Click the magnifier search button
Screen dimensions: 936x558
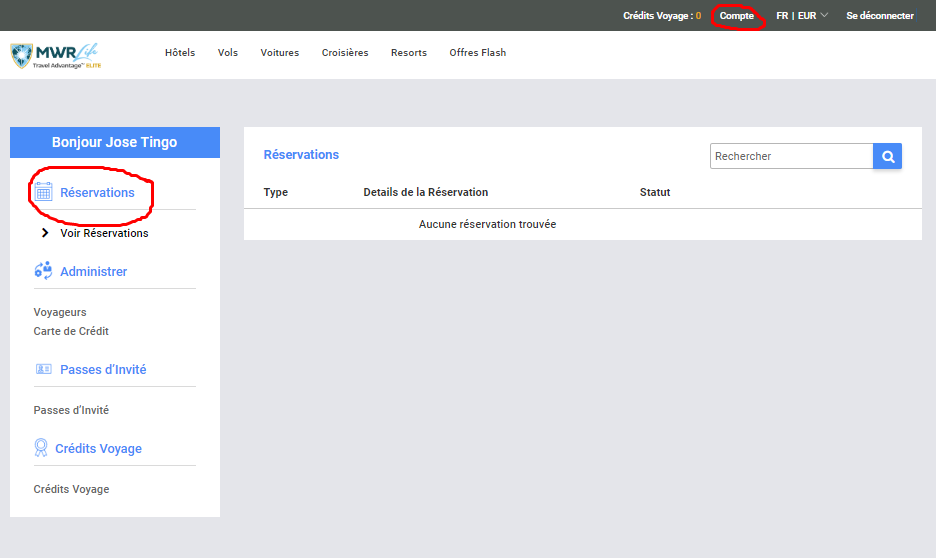[887, 156]
